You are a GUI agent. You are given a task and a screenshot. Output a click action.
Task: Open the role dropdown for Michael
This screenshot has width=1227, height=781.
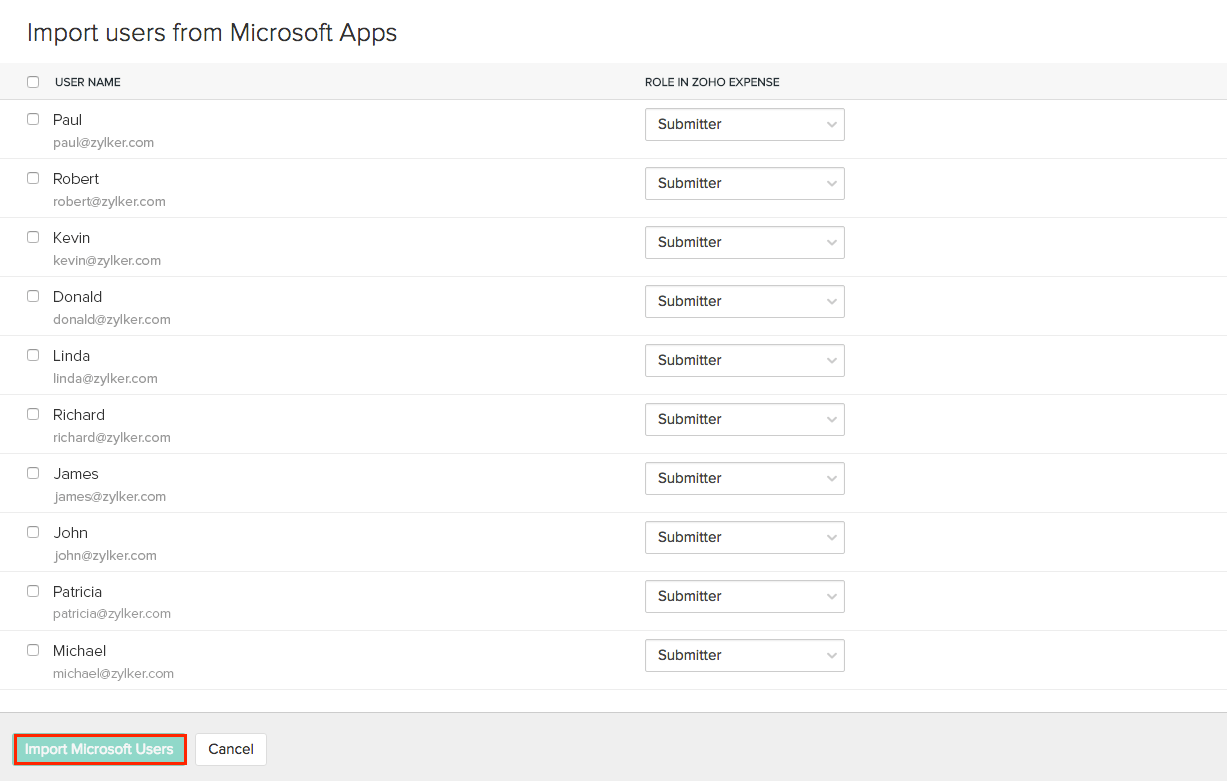click(744, 656)
